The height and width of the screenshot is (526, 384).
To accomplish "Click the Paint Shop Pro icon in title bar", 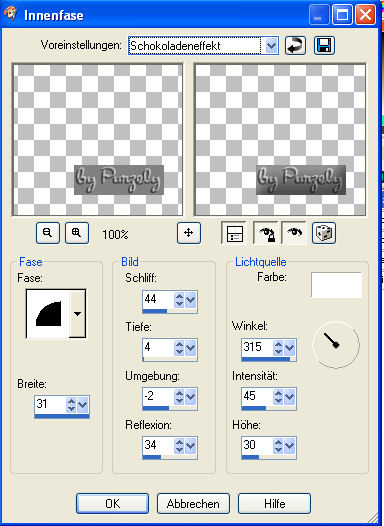I will pyautogui.click(x=10, y=15).
